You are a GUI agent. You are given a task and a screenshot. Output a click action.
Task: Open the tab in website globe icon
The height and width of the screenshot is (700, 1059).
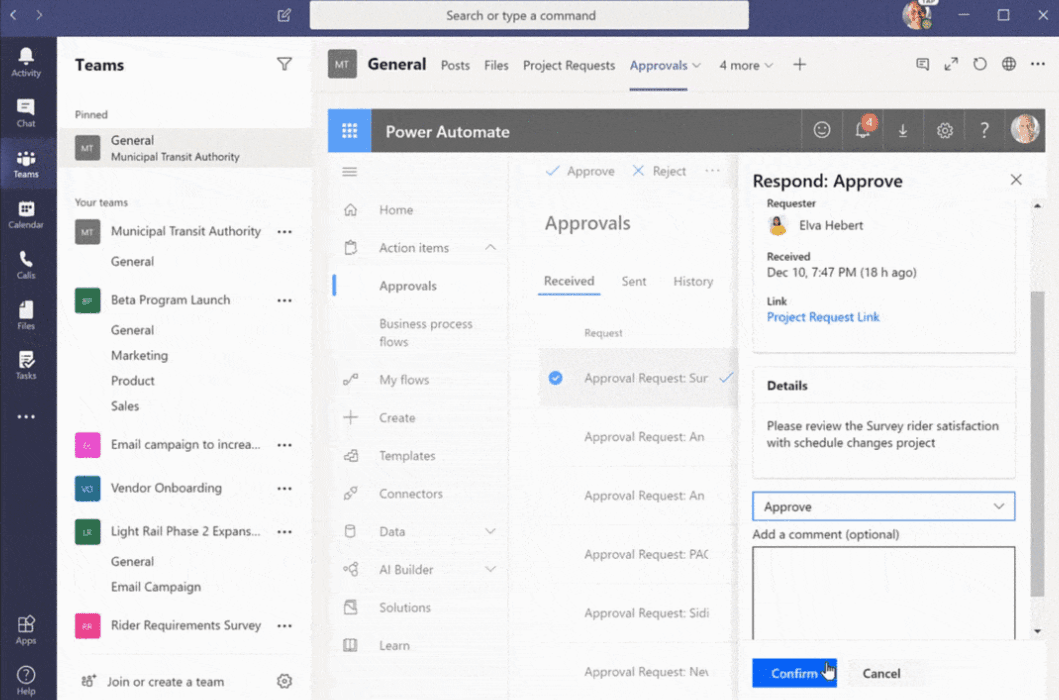(x=1008, y=64)
